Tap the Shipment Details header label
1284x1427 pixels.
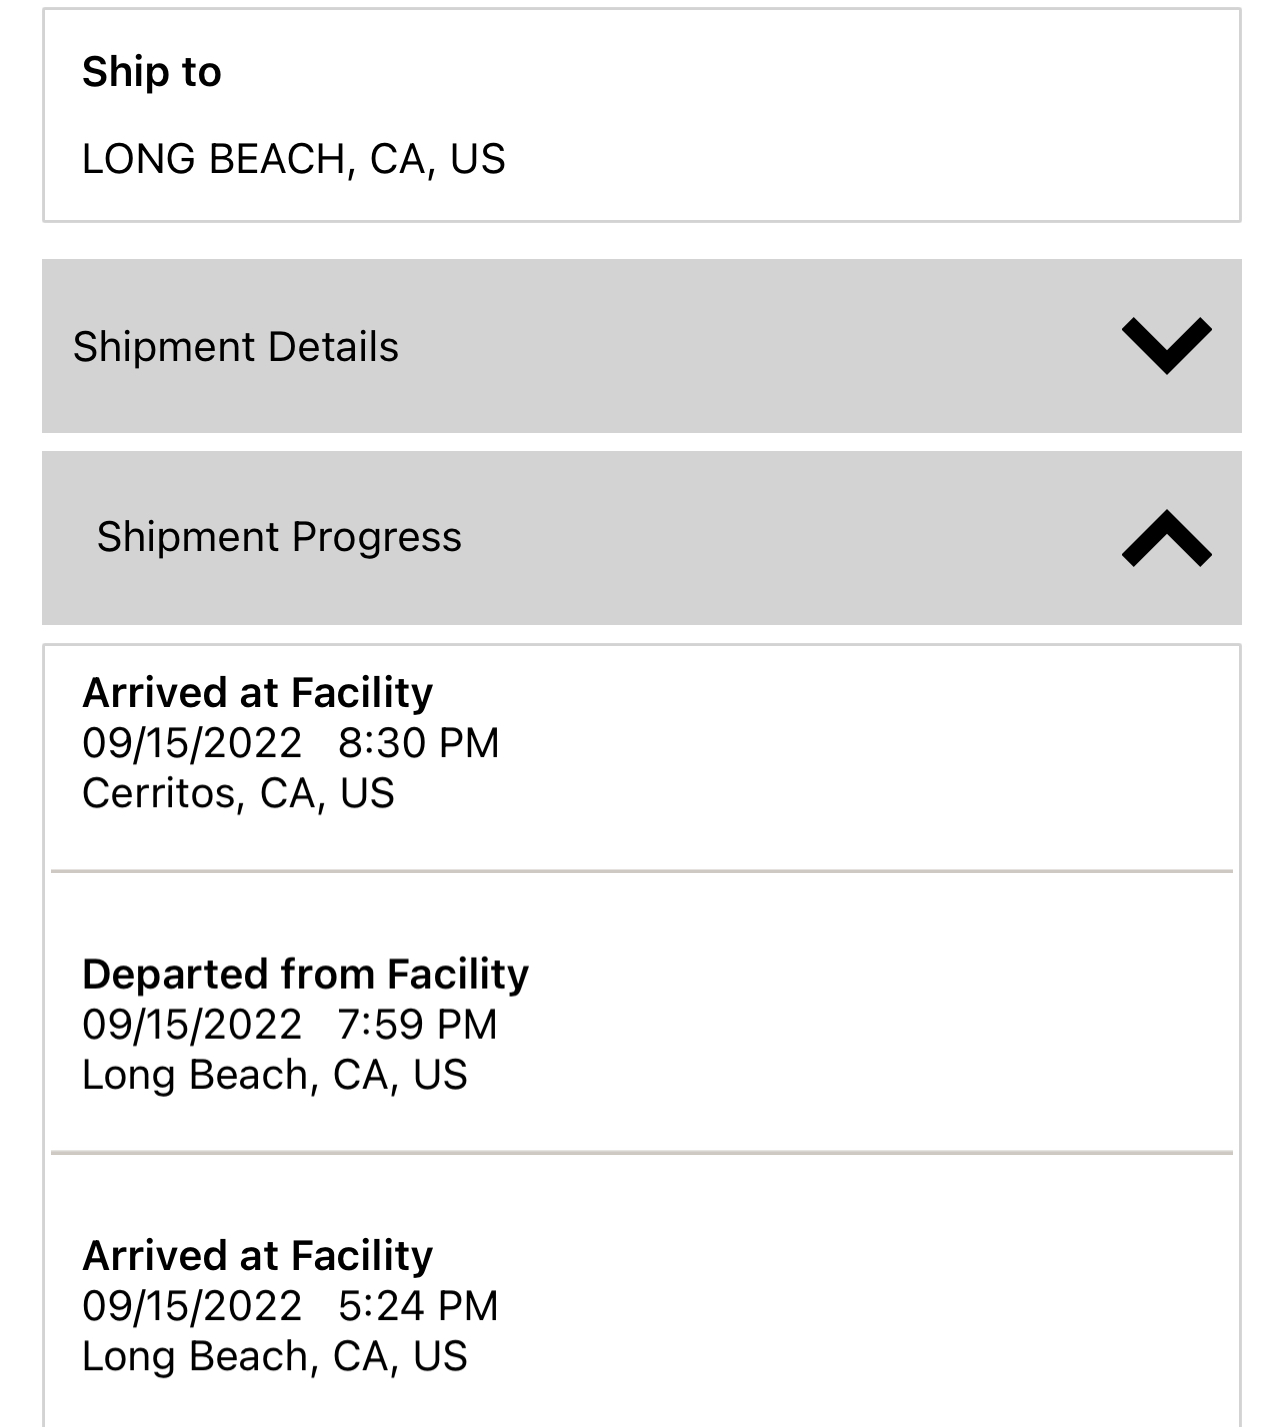tap(236, 347)
